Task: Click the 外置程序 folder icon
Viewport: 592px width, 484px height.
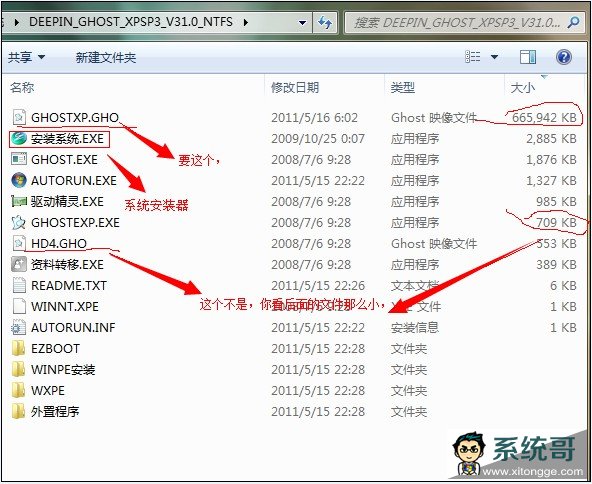Action: click(x=19, y=411)
